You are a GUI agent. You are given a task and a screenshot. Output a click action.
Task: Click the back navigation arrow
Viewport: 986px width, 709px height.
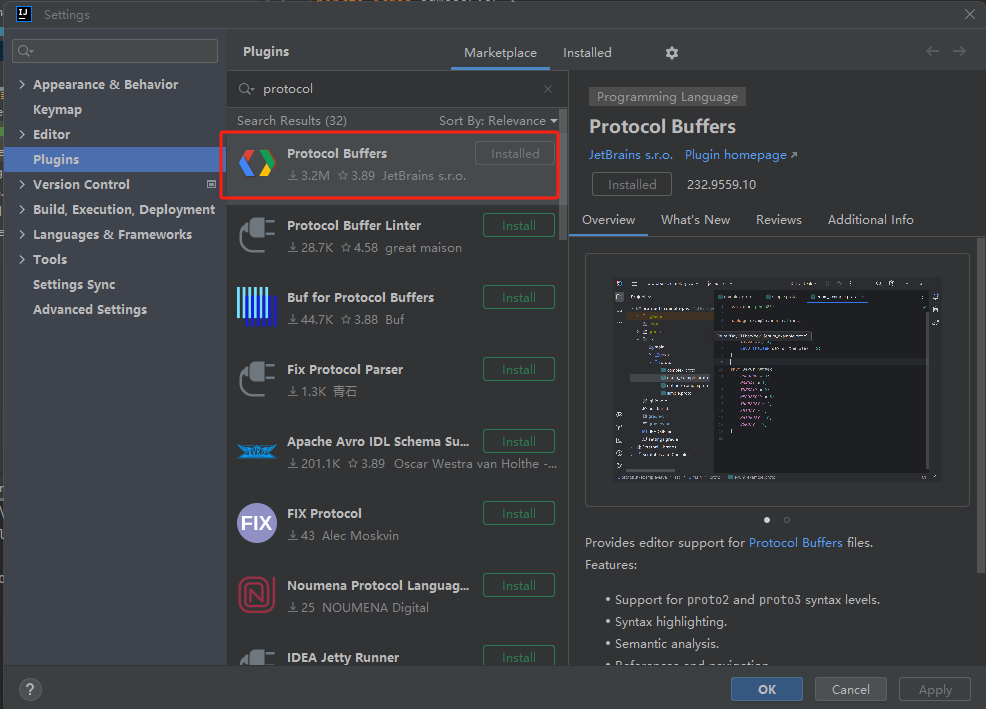[x=932, y=52]
